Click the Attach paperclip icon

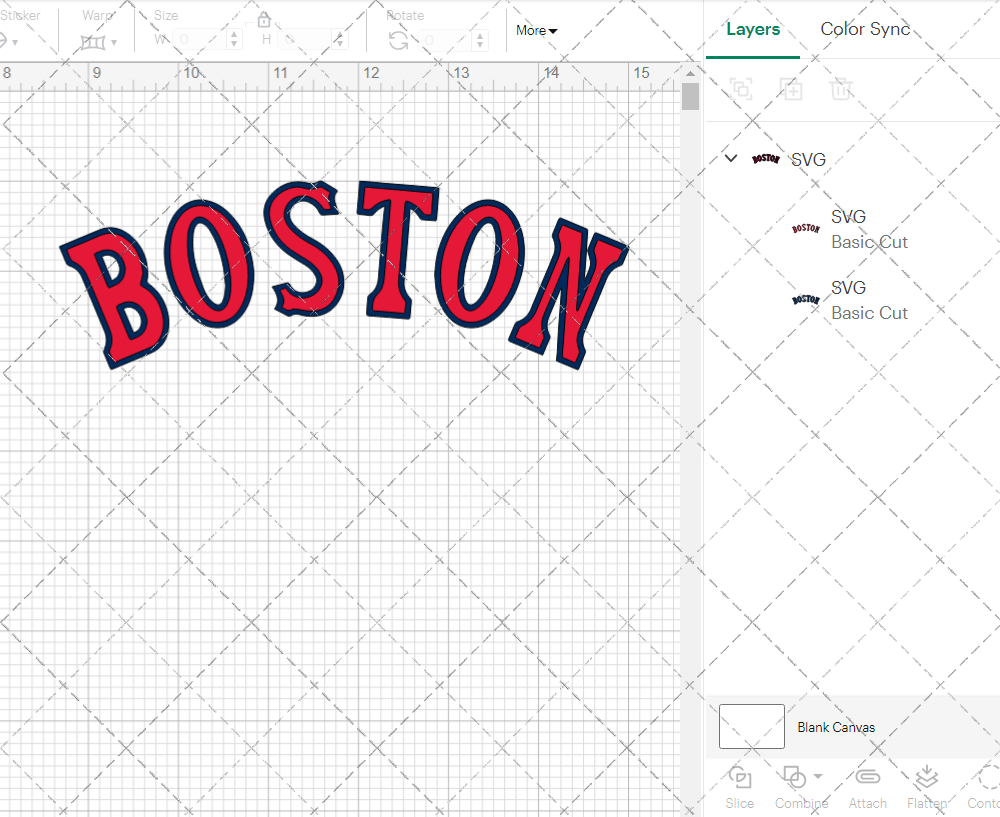pyautogui.click(x=867, y=777)
